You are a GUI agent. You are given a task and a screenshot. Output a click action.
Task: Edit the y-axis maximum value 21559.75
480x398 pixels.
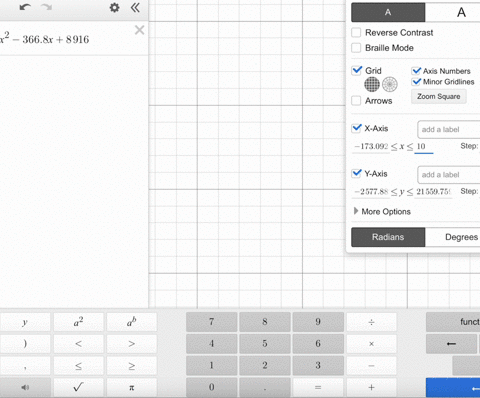(433, 192)
